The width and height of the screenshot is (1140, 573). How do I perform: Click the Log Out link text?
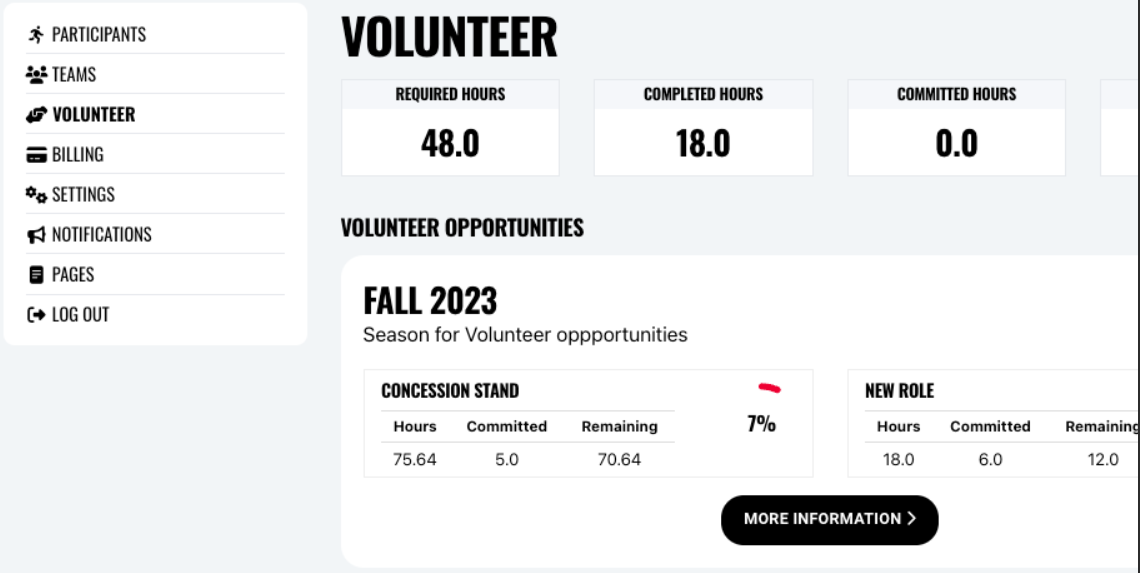pyautogui.click(x=81, y=314)
